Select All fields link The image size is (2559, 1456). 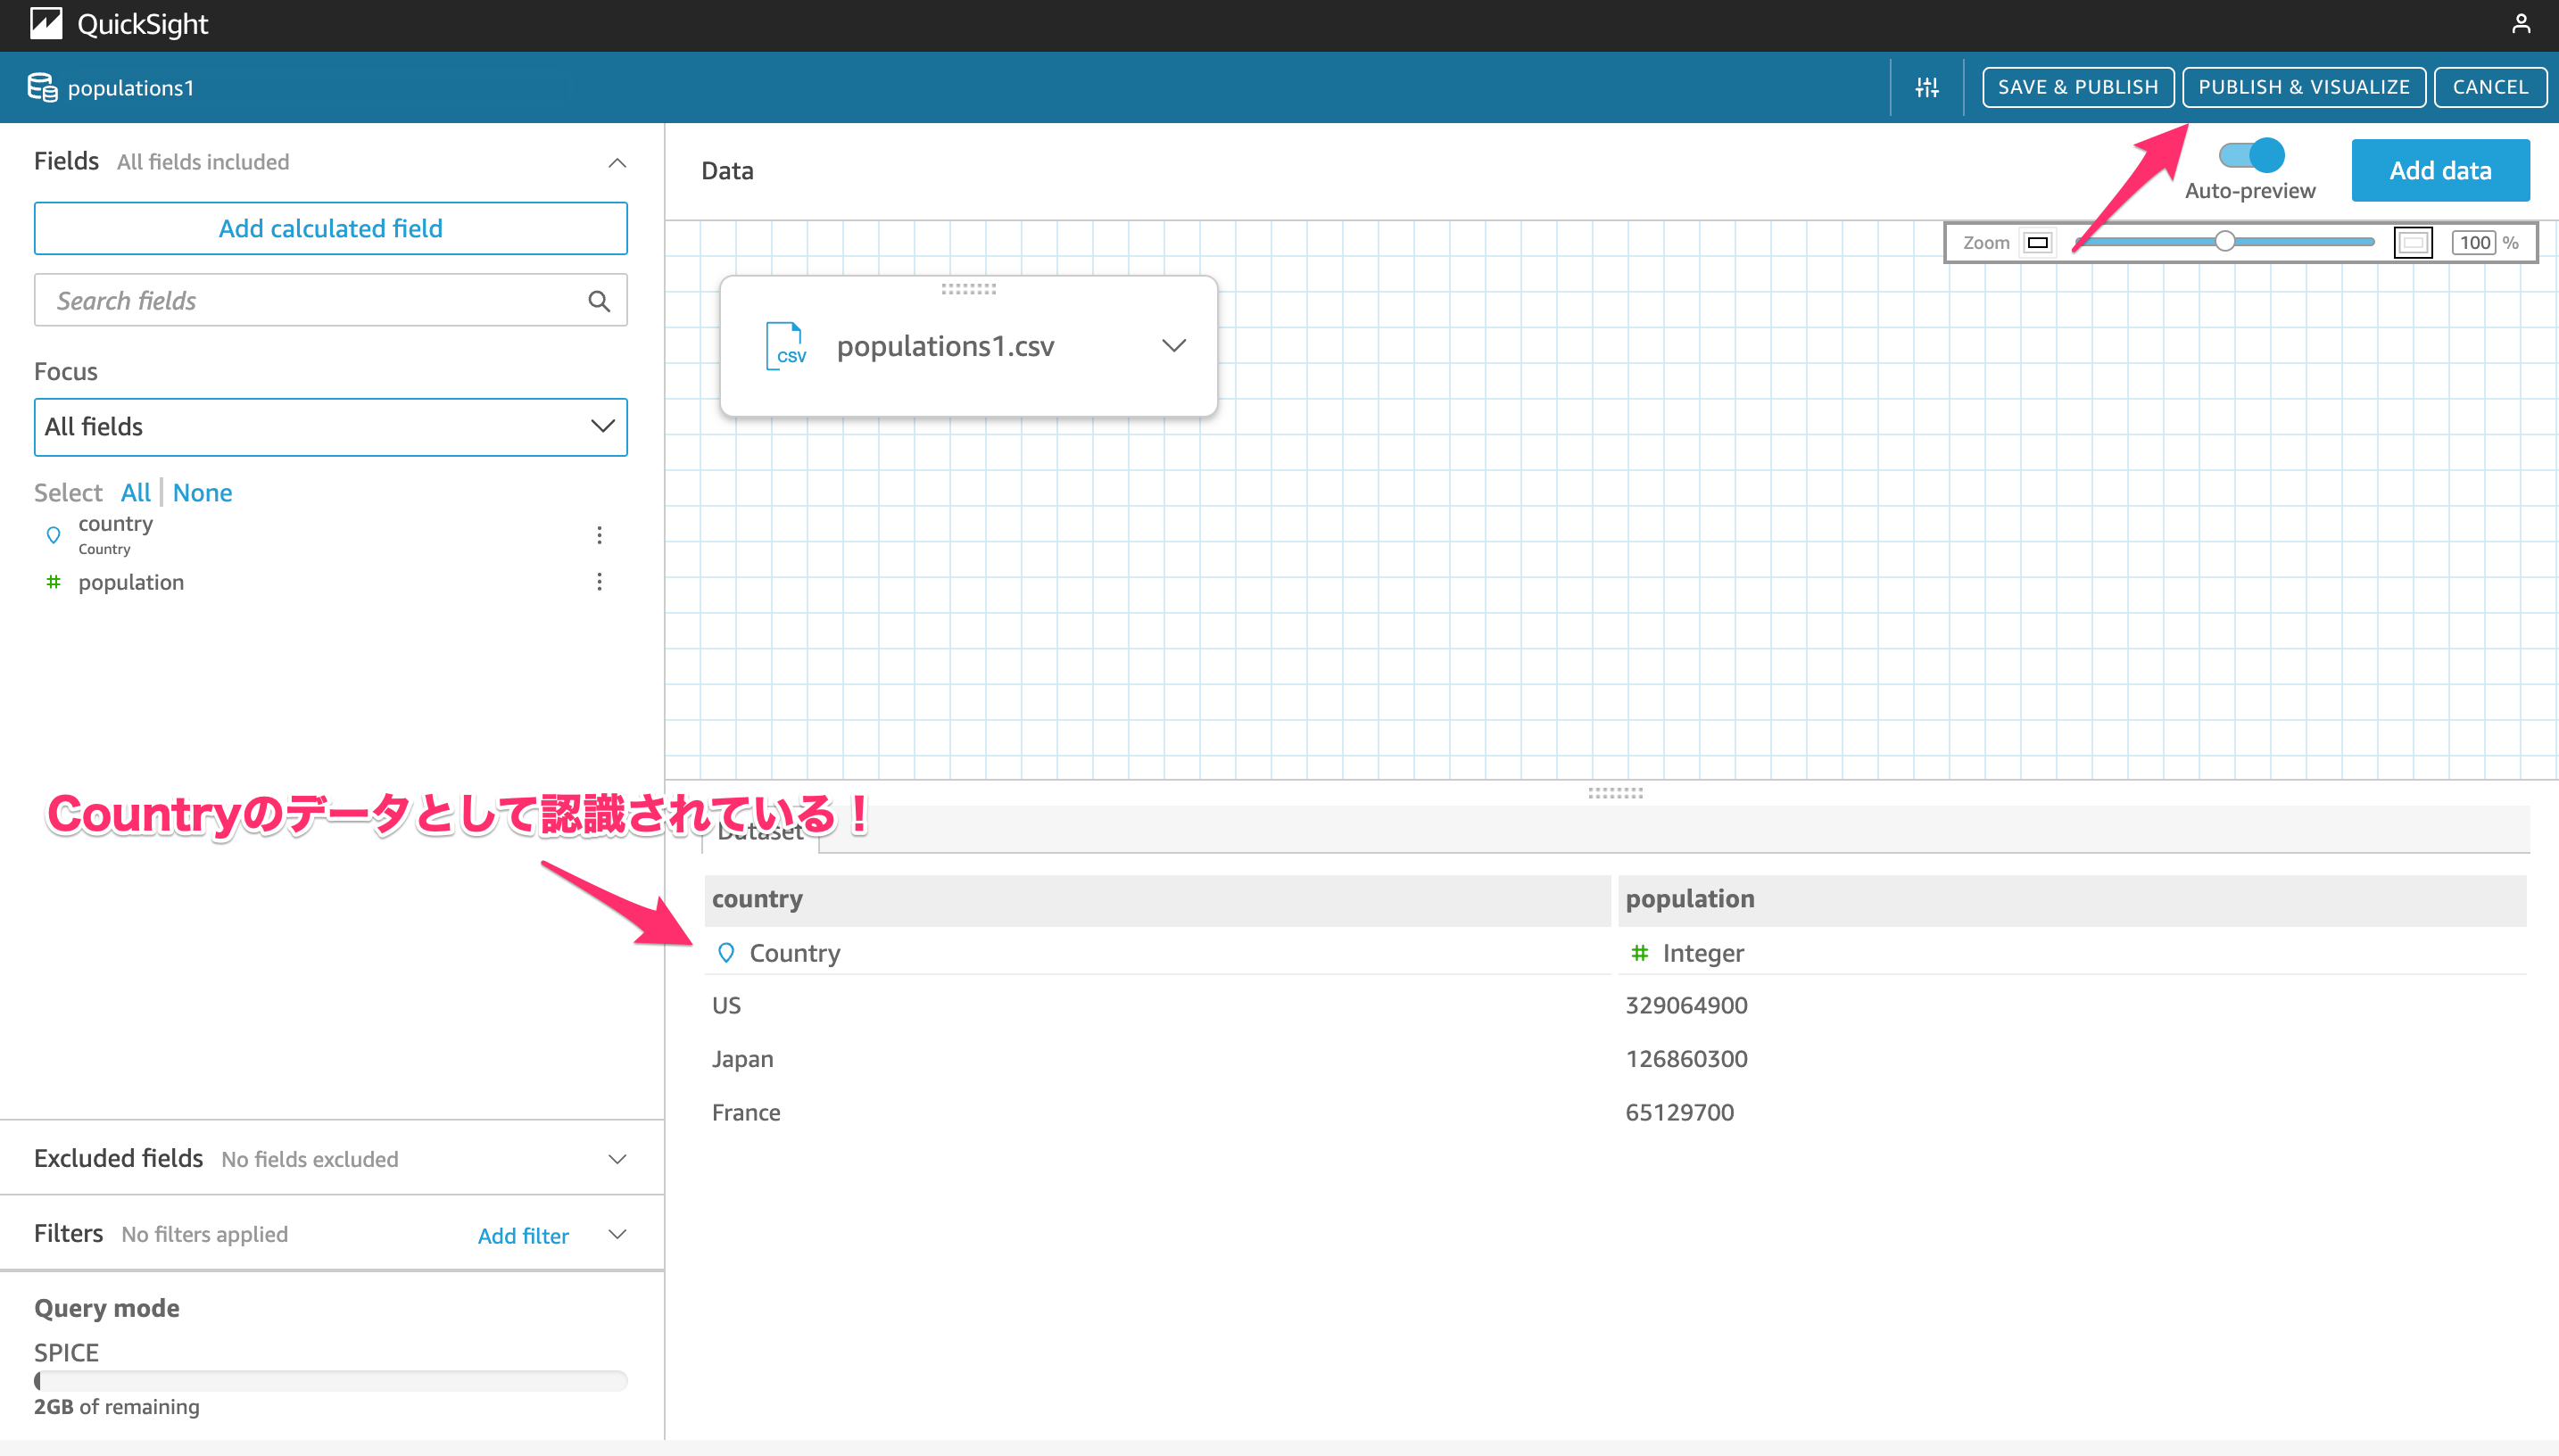pyautogui.click(x=135, y=492)
